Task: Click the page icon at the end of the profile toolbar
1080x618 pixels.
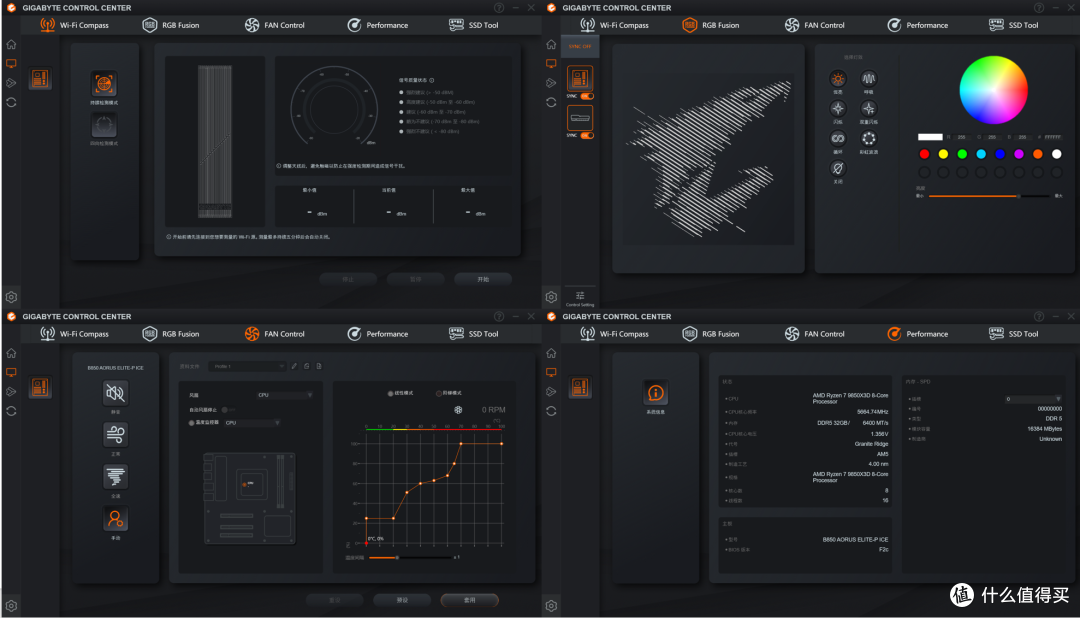Action: [x=319, y=367]
